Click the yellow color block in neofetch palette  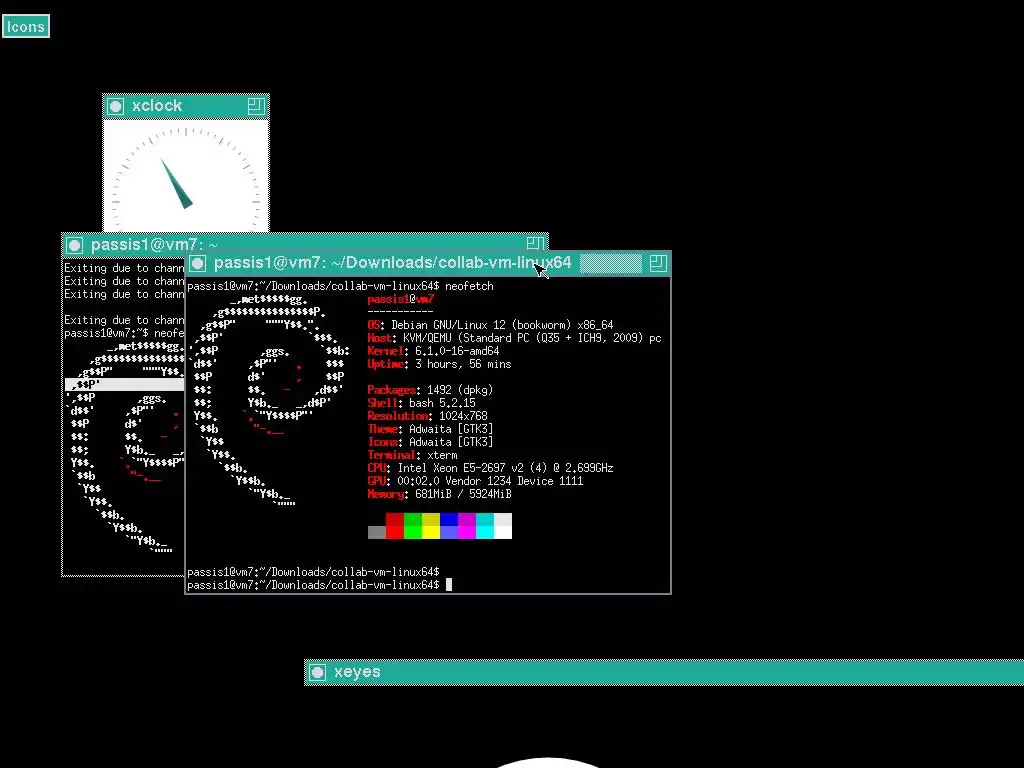pos(431,526)
